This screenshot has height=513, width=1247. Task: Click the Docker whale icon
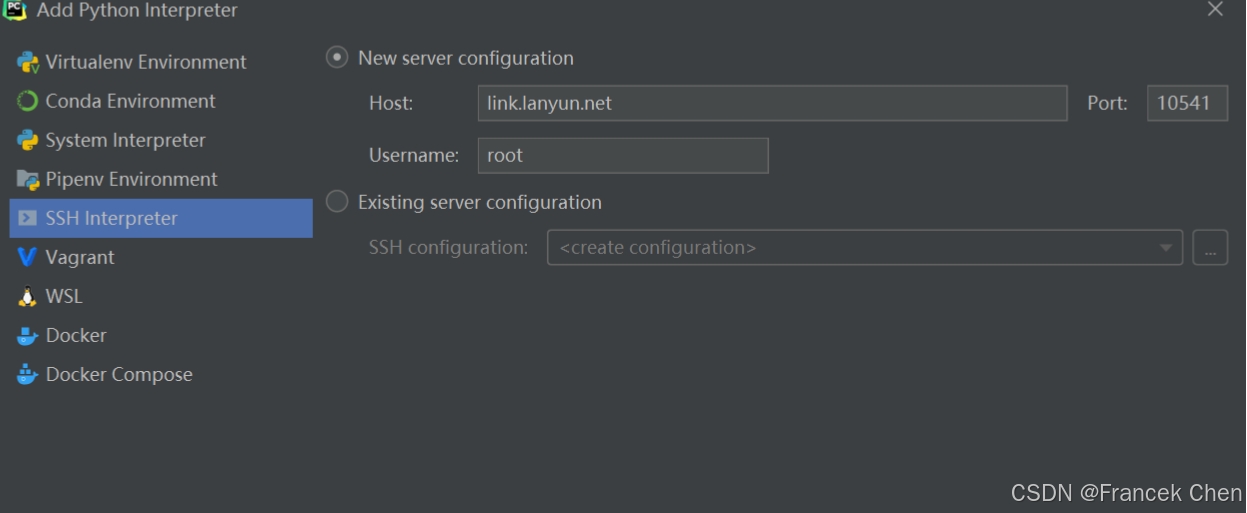click(27, 335)
